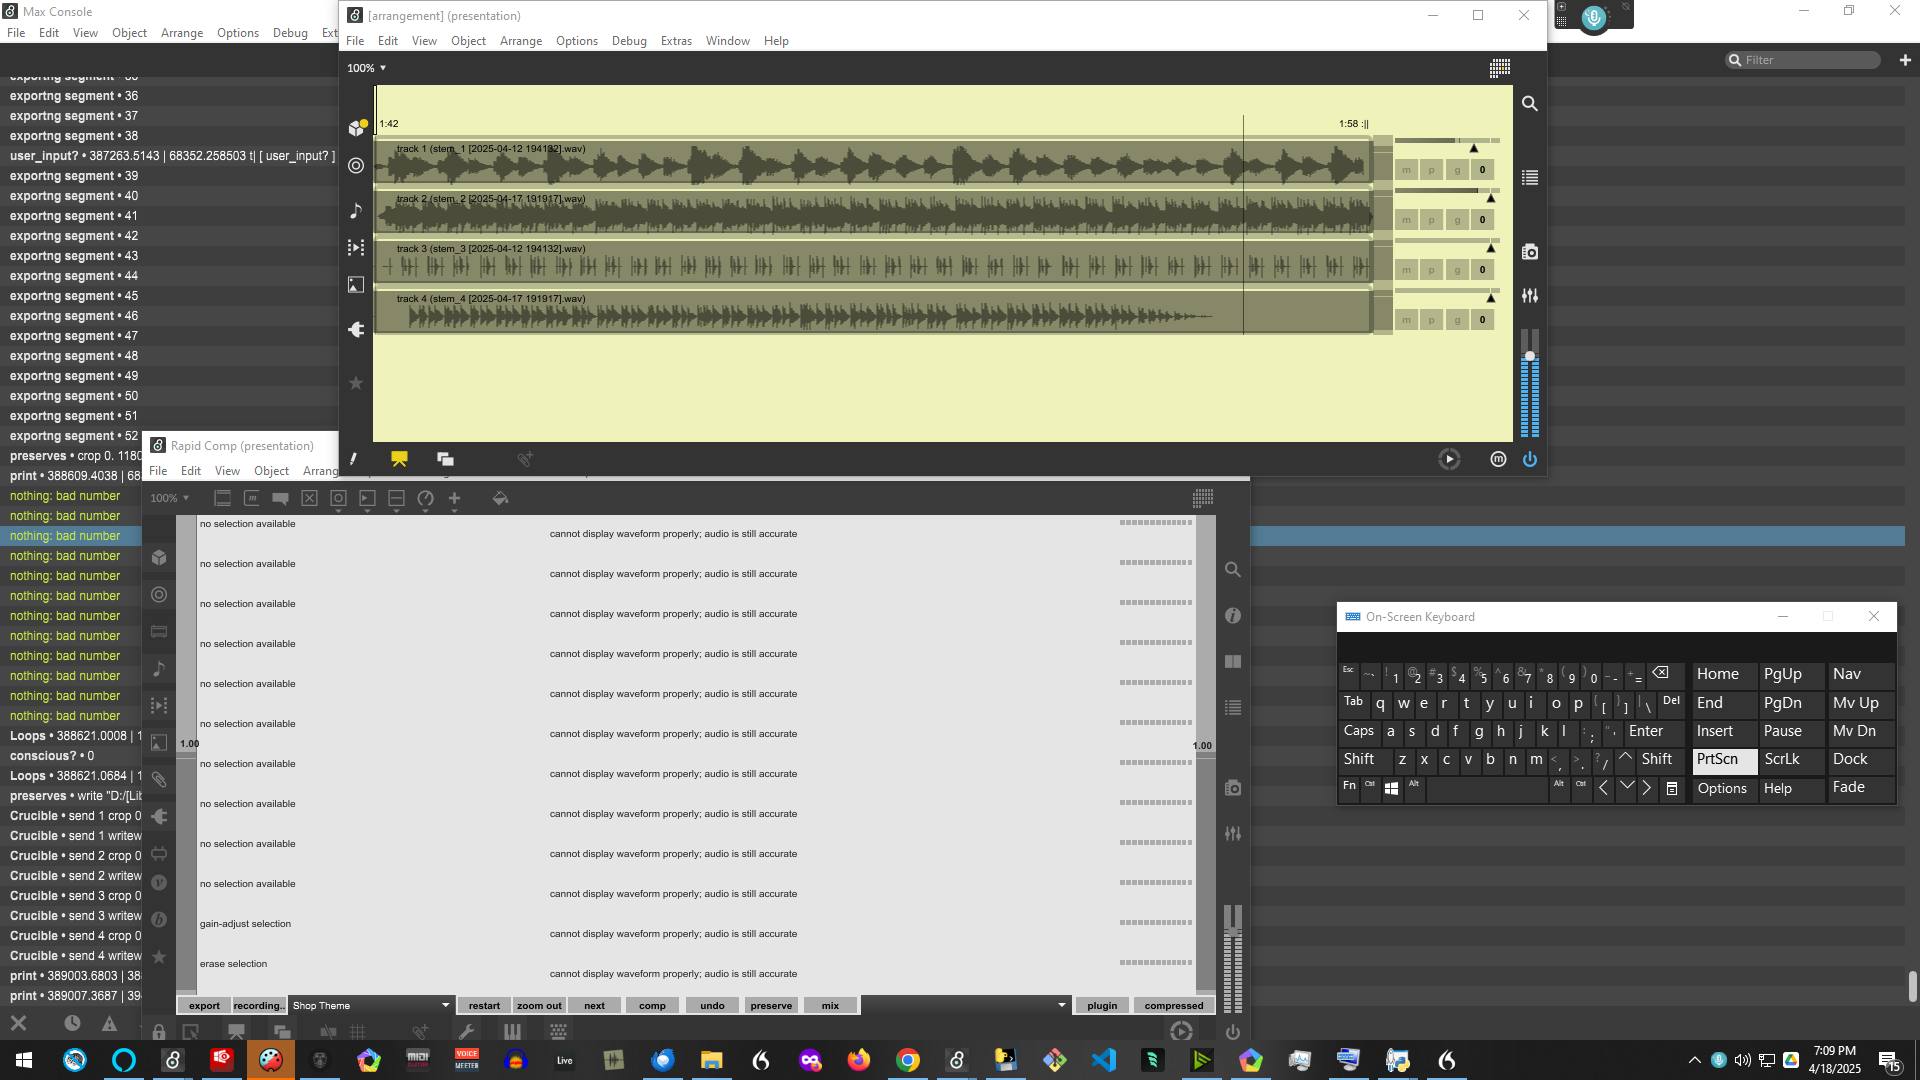The height and width of the screenshot is (1080, 1920).
Task: Toggle 'g' button on track 2
Action: 1457,220
